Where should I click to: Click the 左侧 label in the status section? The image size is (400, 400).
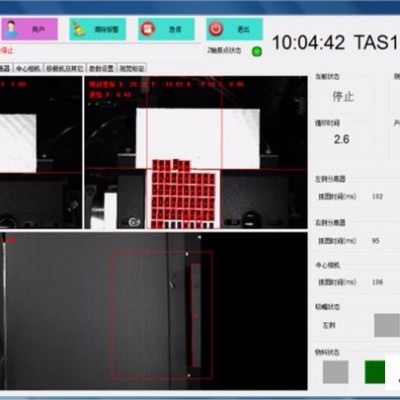click(329, 325)
